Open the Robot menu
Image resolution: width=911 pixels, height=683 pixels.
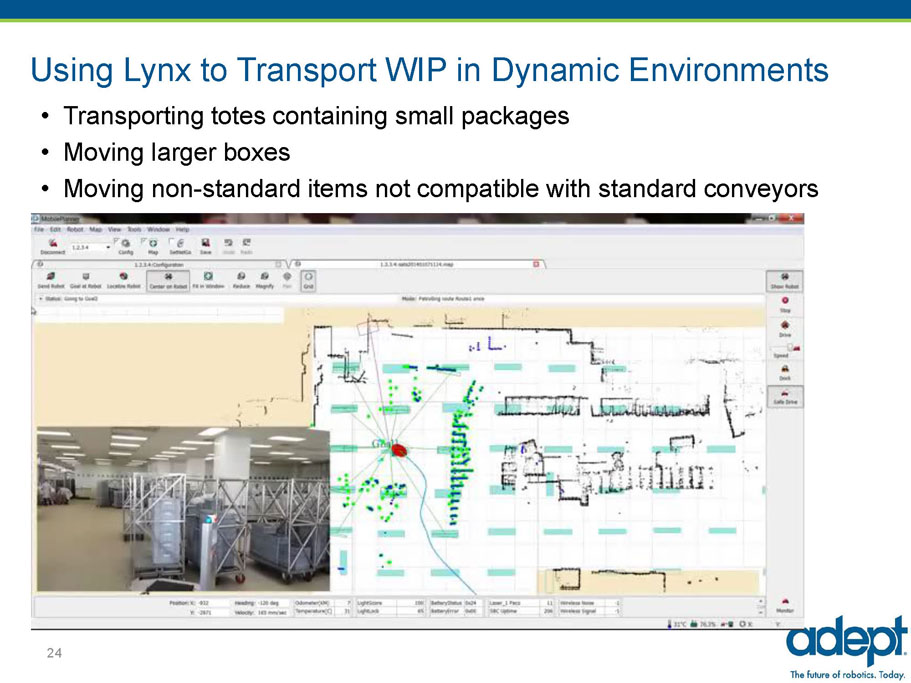pyautogui.click(x=77, y=230)
